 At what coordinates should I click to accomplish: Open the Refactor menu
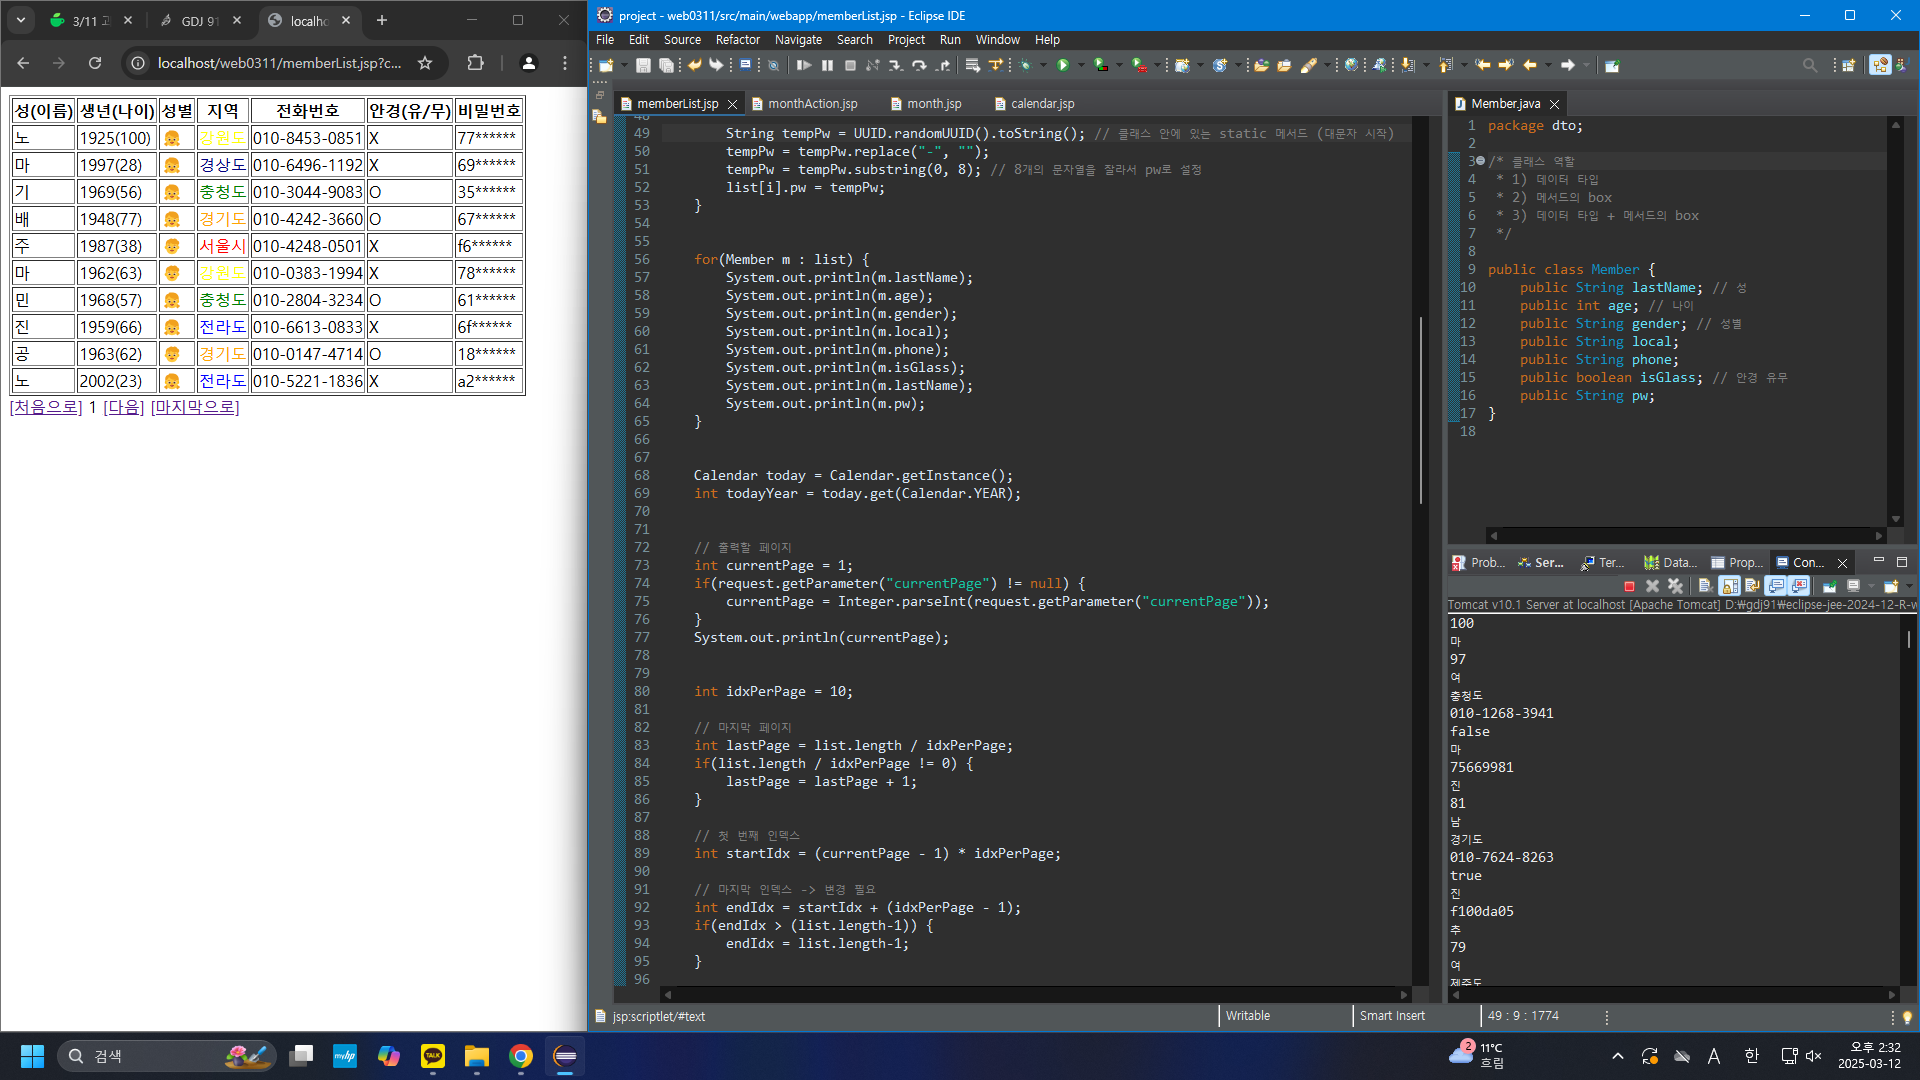pos(737,40)
